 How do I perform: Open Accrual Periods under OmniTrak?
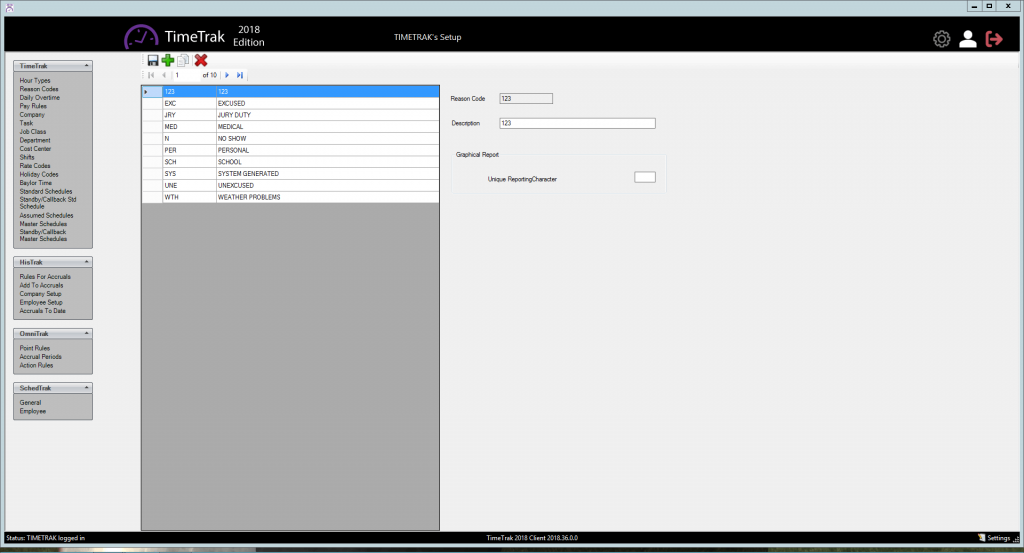click(40, 356)
